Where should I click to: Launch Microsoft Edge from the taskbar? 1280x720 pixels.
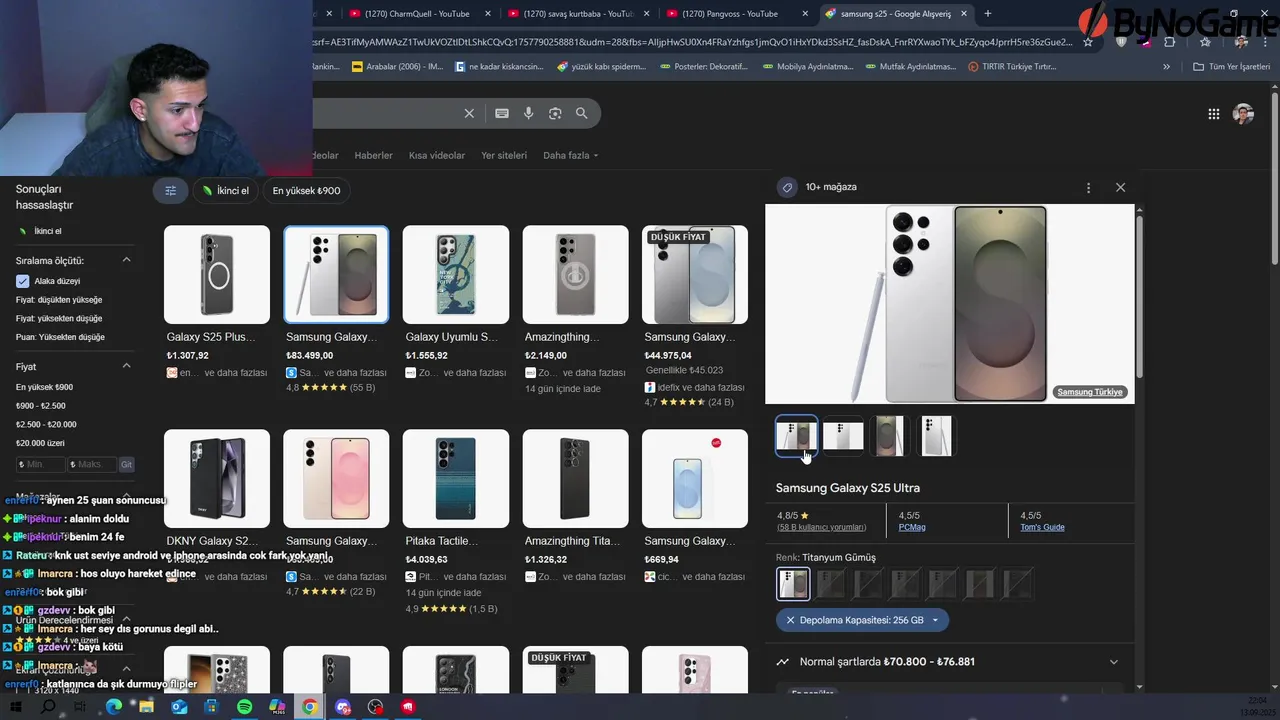[114, 707]
